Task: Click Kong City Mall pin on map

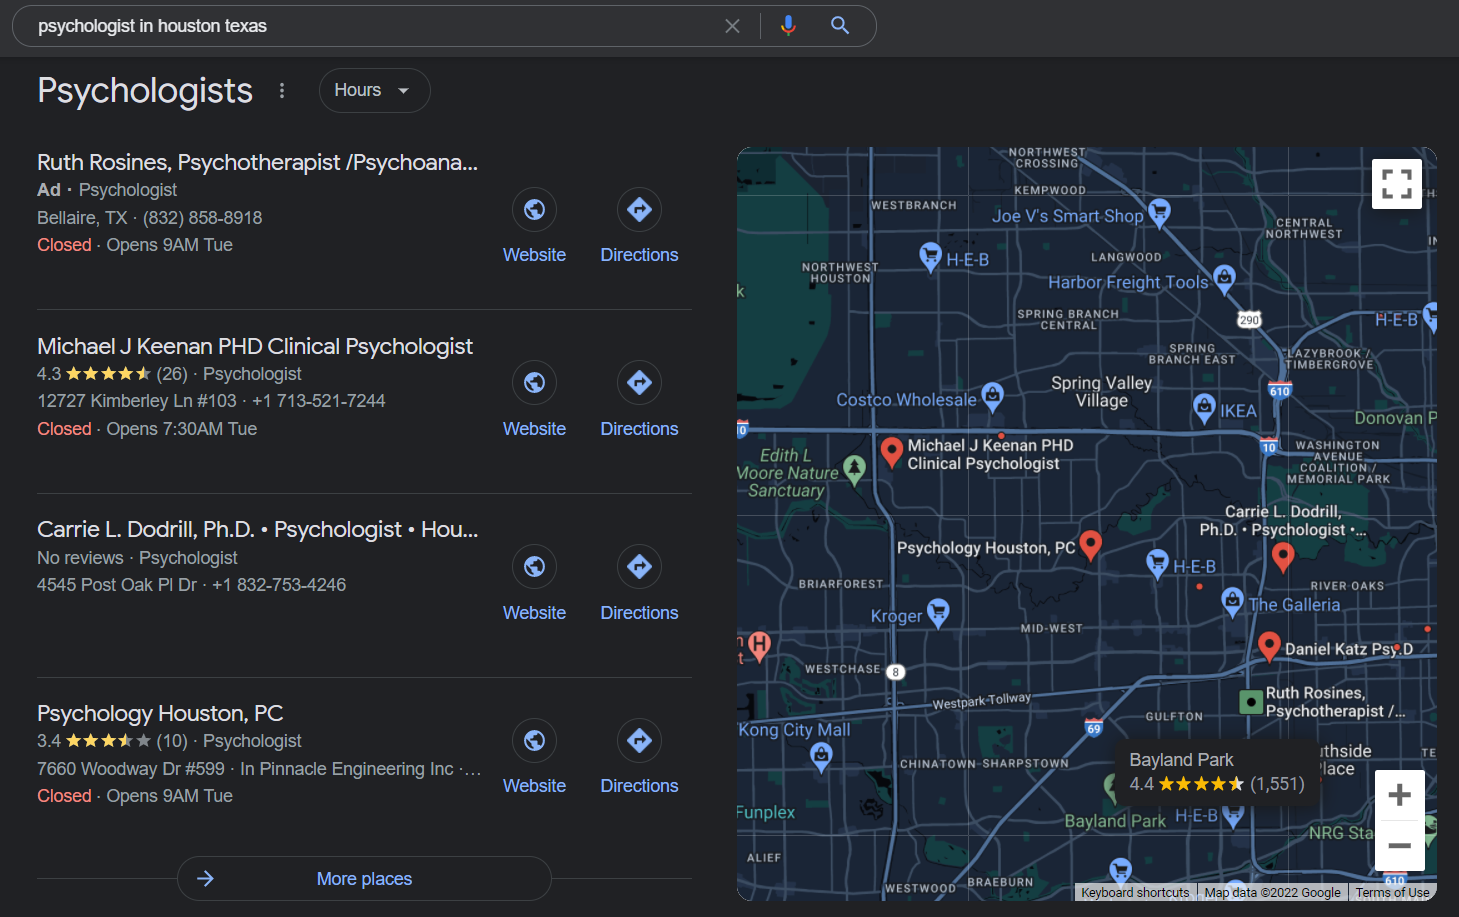Action: pos(821,757)
